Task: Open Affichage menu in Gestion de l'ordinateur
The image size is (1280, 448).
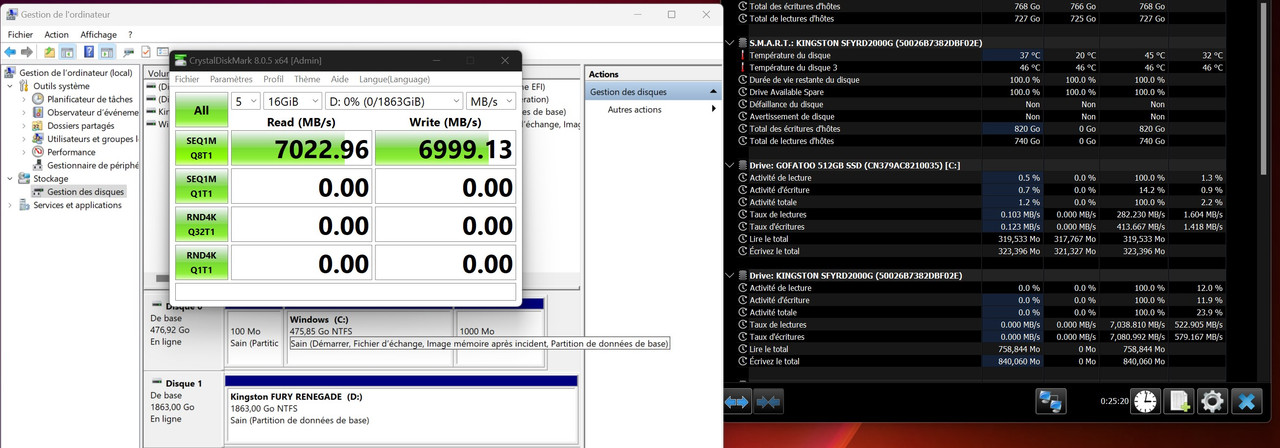Action: pyautogui.click(x=99, y=34)
